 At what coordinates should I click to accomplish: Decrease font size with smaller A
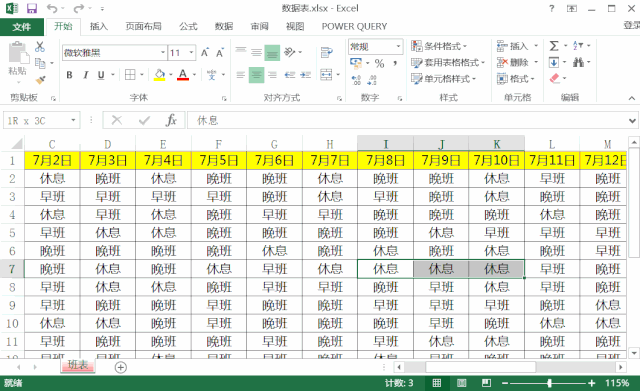pos(220,53)
